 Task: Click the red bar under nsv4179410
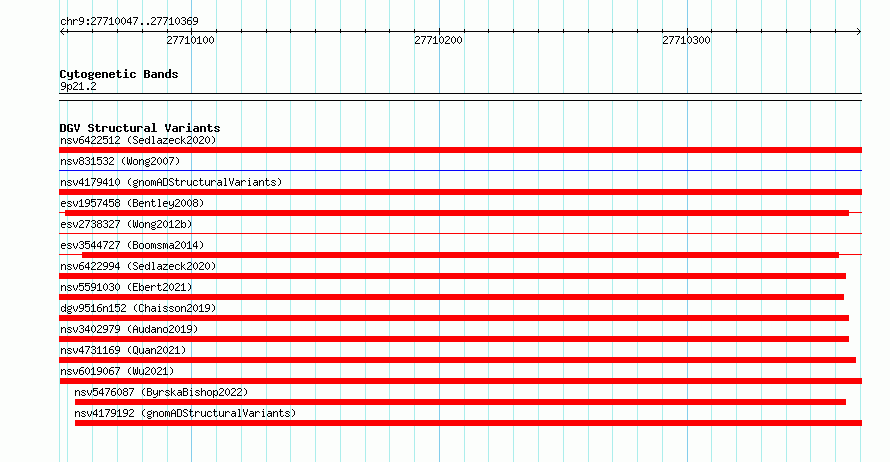coord(460,192)
